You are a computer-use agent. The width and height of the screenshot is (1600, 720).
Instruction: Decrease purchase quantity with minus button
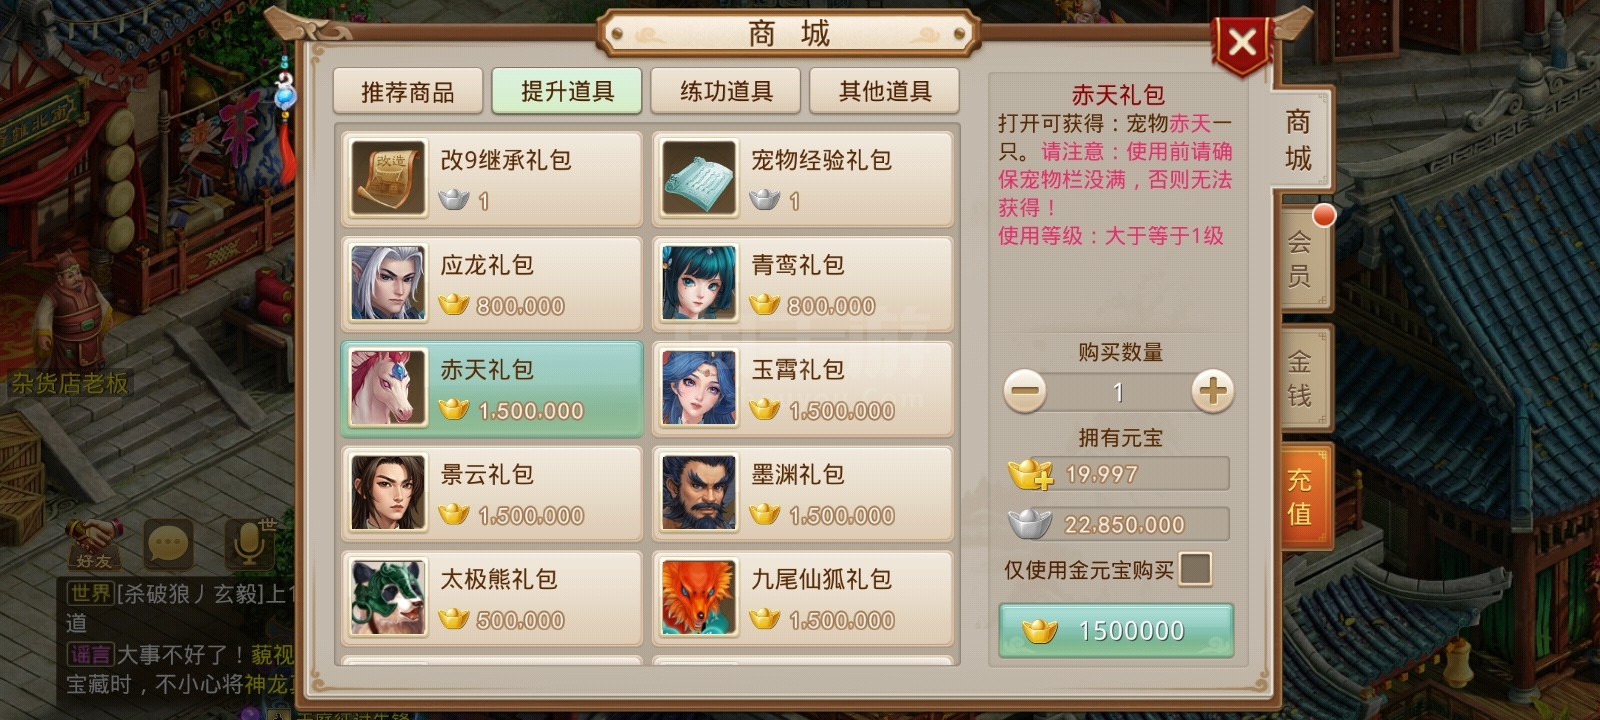click(x=1025, y=391)
